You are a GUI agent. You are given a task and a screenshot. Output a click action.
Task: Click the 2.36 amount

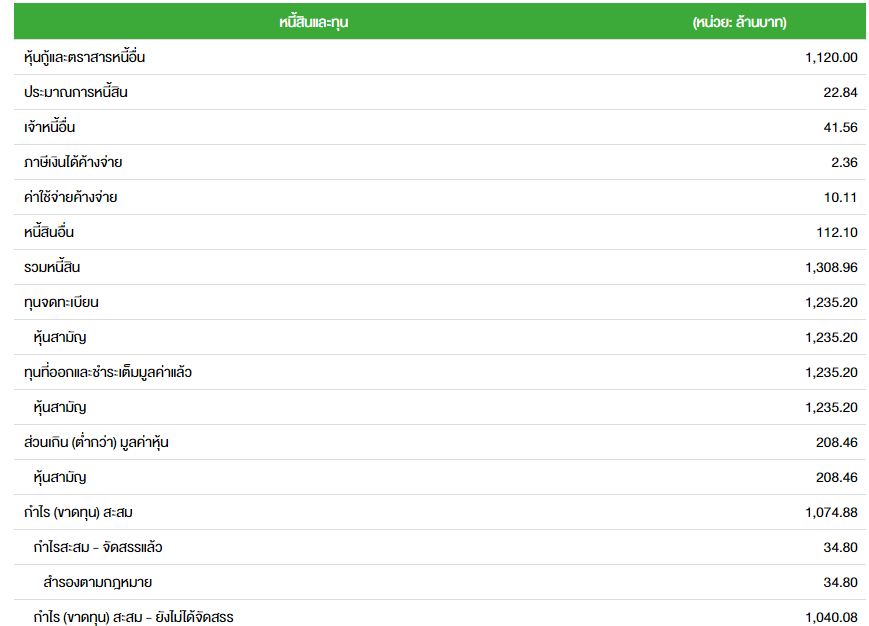[844, 162]
